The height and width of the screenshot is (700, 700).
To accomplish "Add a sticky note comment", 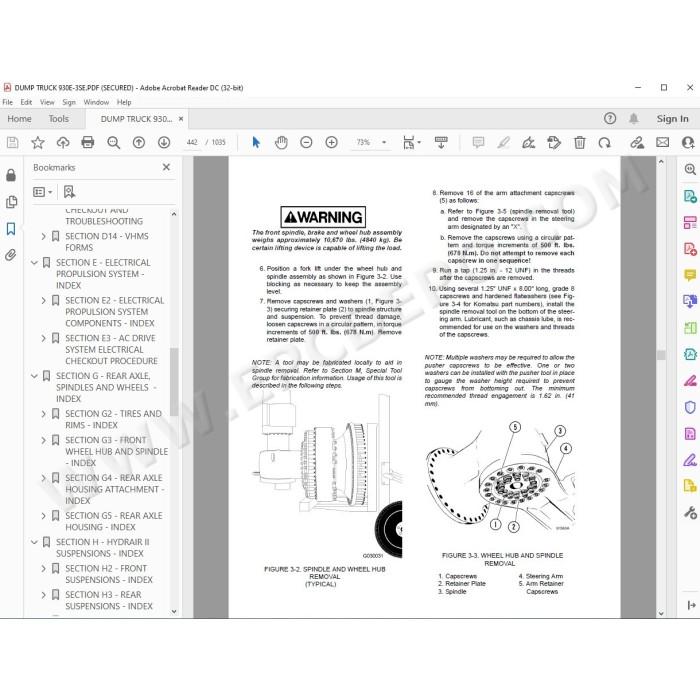I will (x=478, y=142).
